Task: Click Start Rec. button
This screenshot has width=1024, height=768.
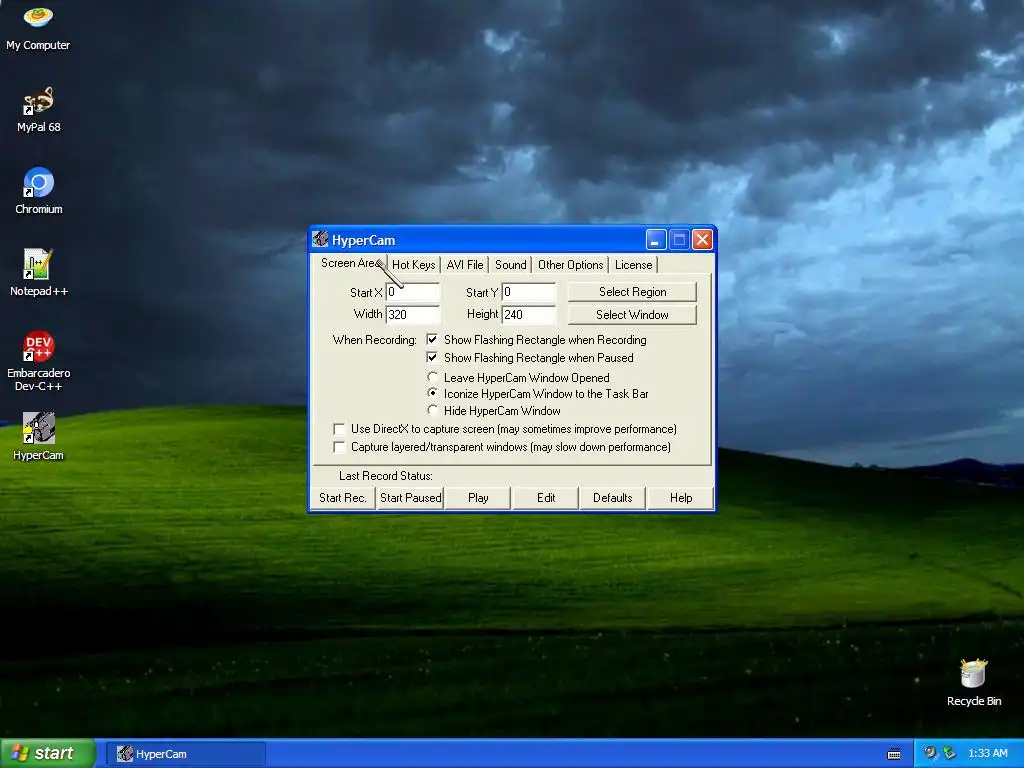Action: pyautogui.click(x=342, y=498)
